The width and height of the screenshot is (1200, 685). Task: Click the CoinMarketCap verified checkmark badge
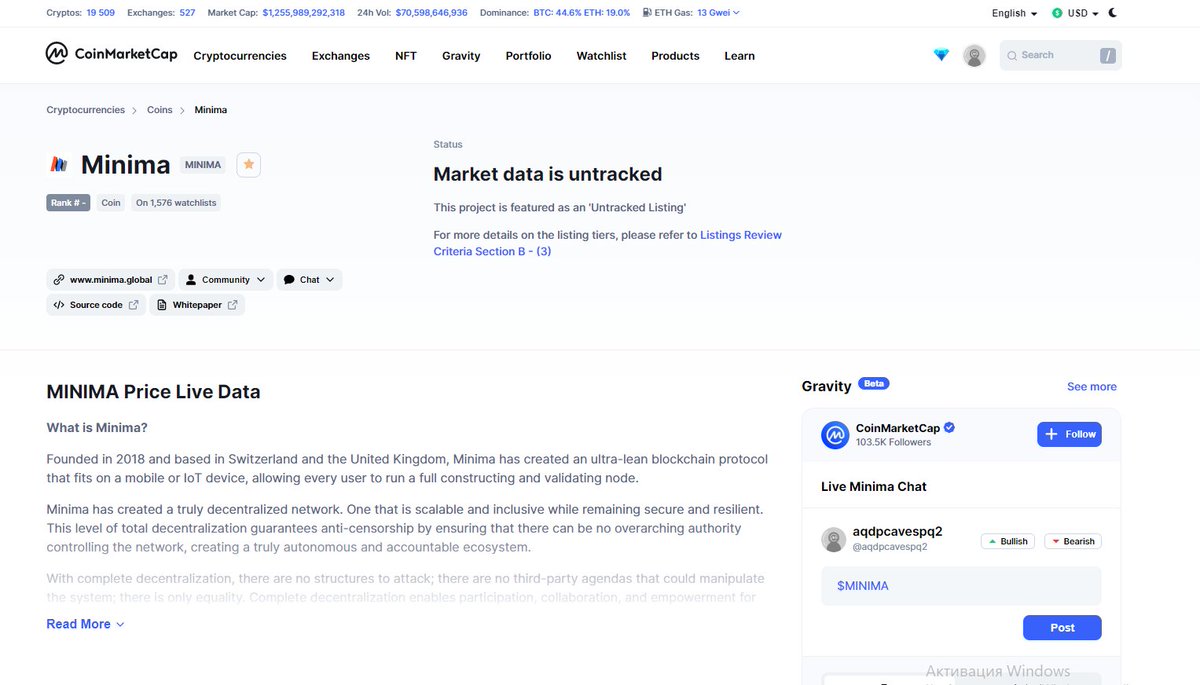tap(949, 427)
